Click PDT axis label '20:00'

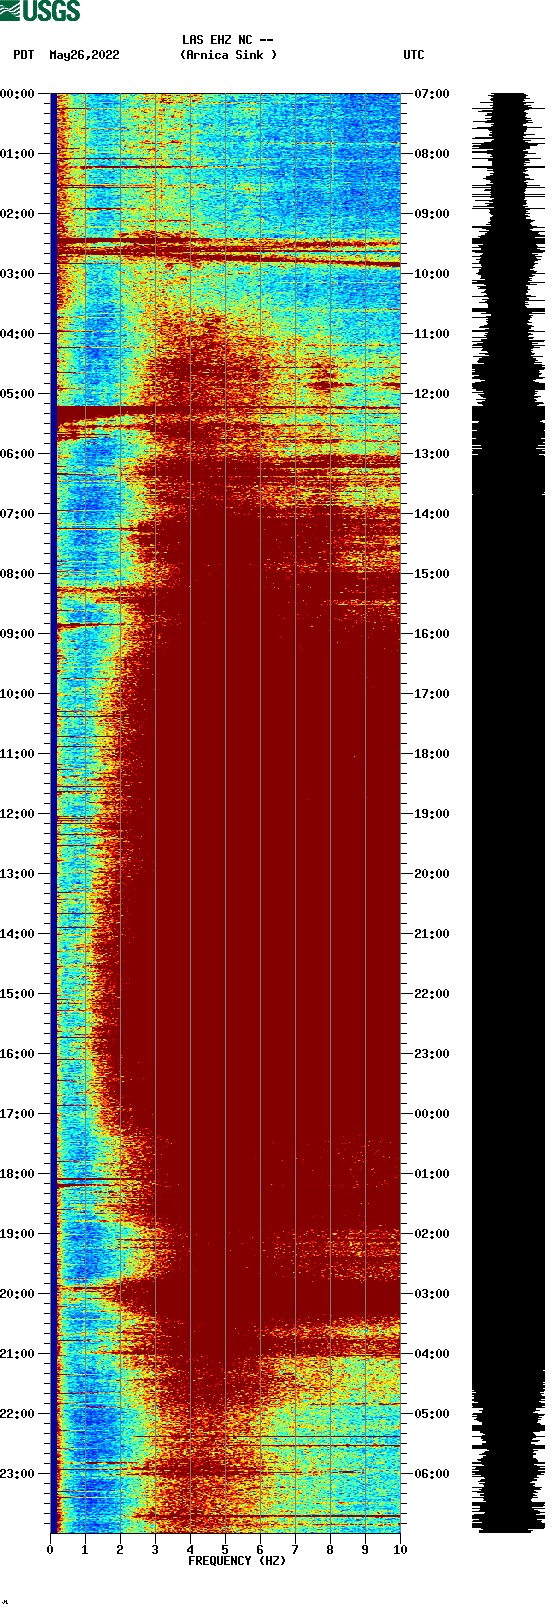point(17,1294)
